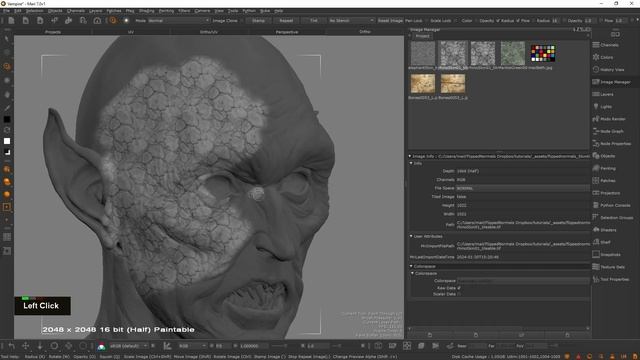Select the MarbleGreen02 image thumbnail

[513, 53]
